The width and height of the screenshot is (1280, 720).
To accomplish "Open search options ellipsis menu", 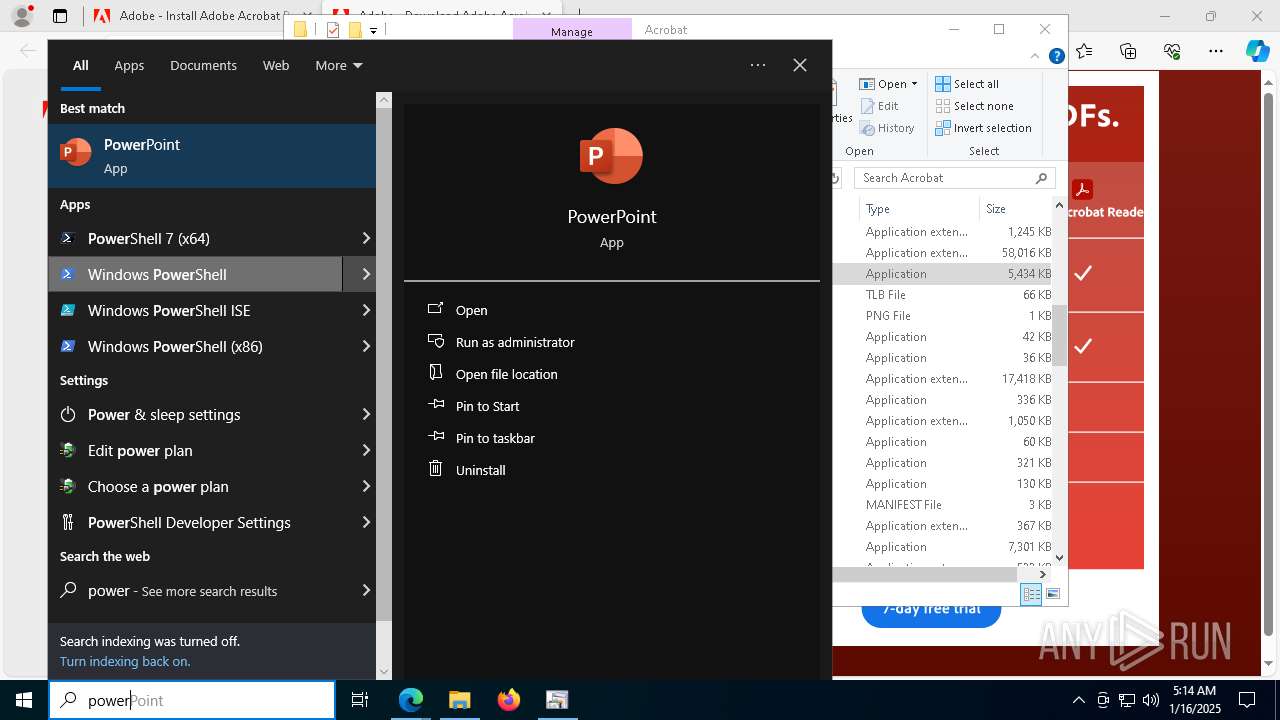I will pyautogui.click(x=758, y=65).
